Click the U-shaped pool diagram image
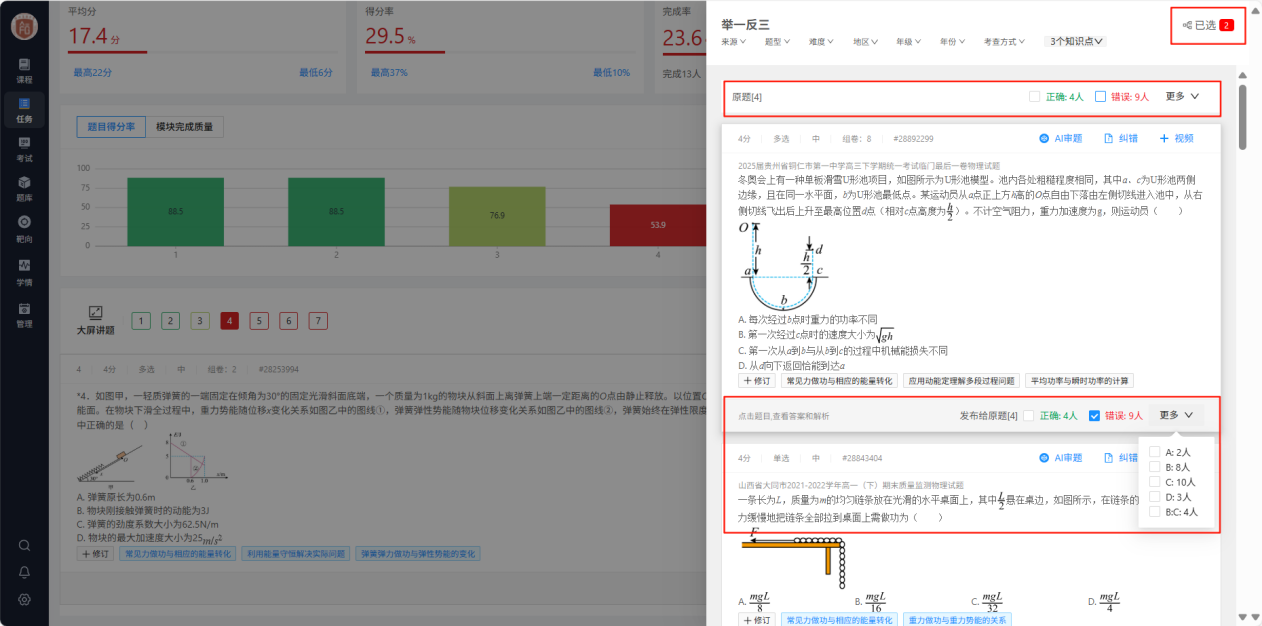This screenshot has height=626, width=1262. [783, 265]
